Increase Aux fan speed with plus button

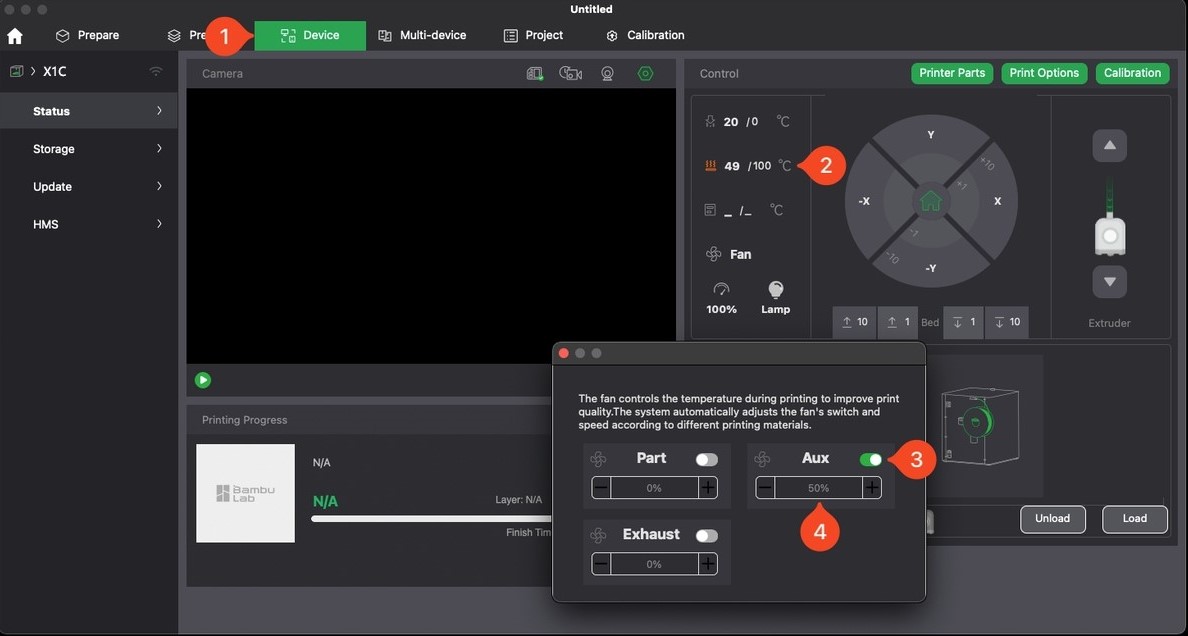[872, 488]
